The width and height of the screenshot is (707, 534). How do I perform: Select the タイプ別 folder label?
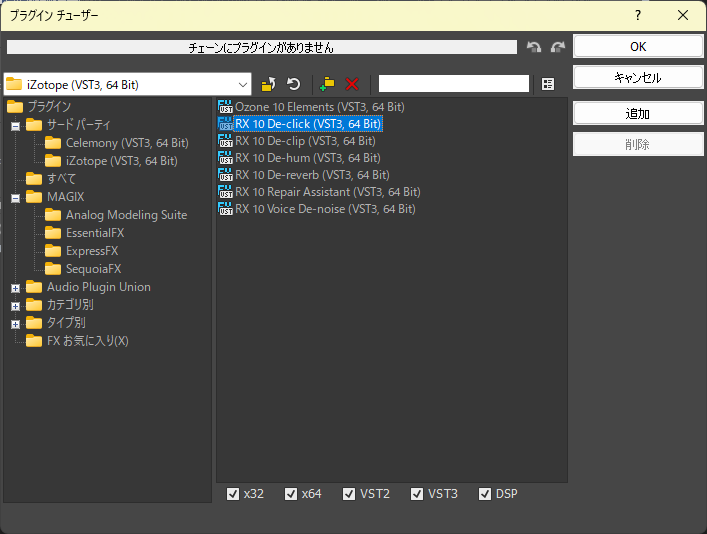66,323
